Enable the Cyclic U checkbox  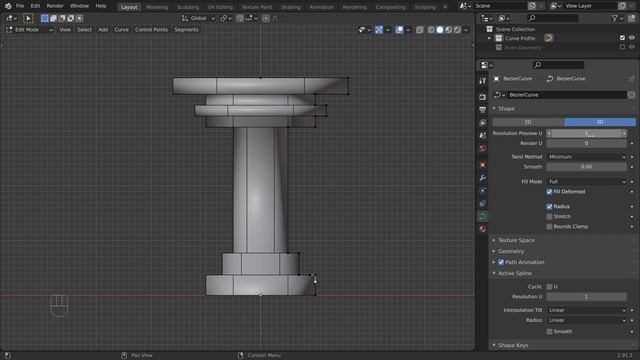click(x=549, y=287)
